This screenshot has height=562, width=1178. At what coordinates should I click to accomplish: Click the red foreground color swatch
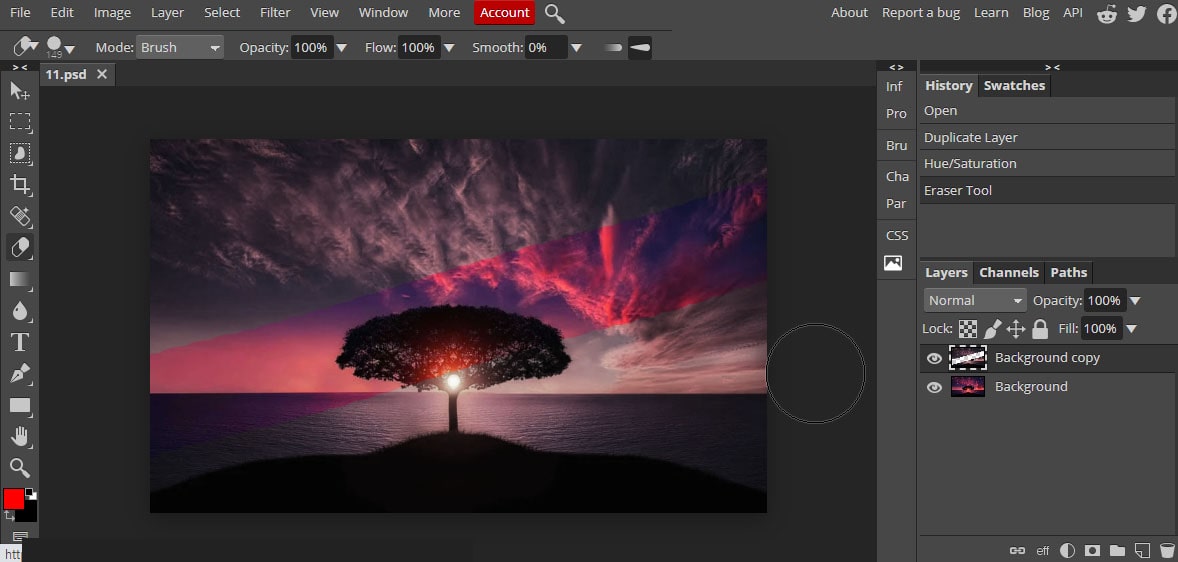tap(14, 499)
